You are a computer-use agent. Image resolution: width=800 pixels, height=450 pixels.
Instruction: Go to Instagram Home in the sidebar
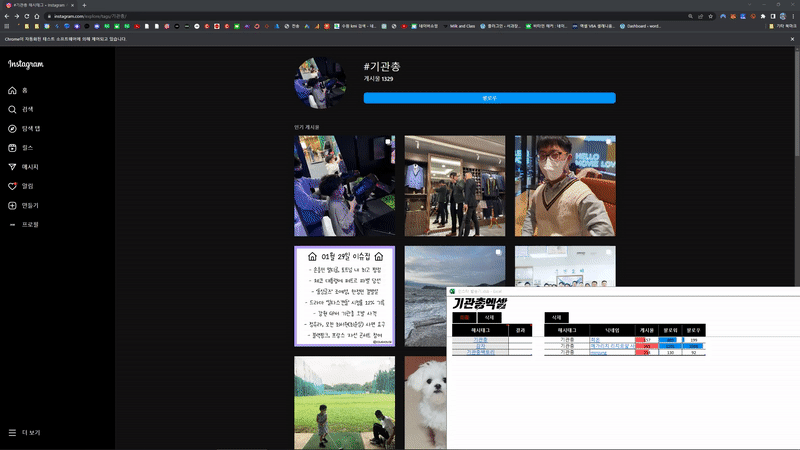pyautogui.click(x=12, y=90)
